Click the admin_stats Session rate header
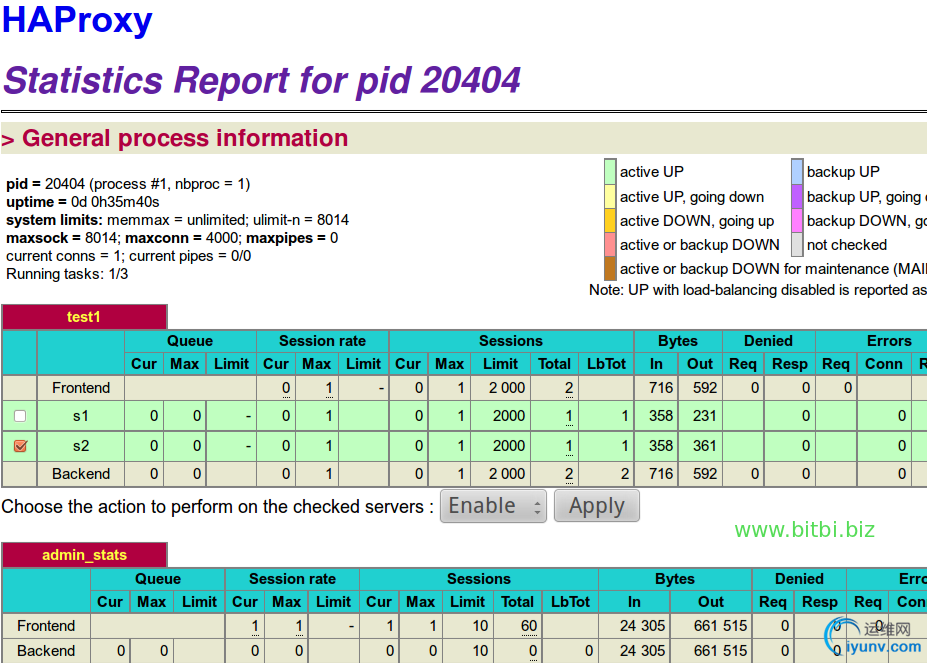Image resolution: width=927 pixels, height=663 pixels. click(x=292, y=578)
